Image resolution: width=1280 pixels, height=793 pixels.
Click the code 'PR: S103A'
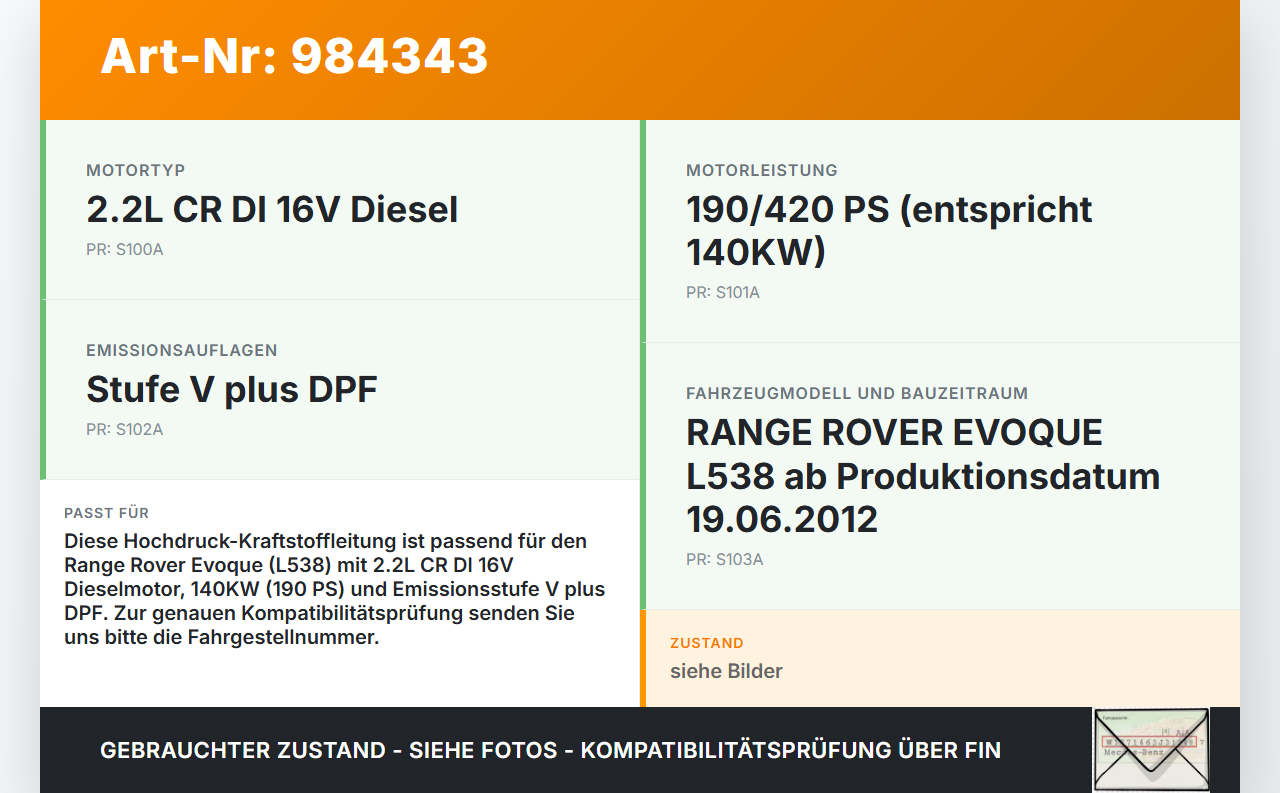point(725,560)
